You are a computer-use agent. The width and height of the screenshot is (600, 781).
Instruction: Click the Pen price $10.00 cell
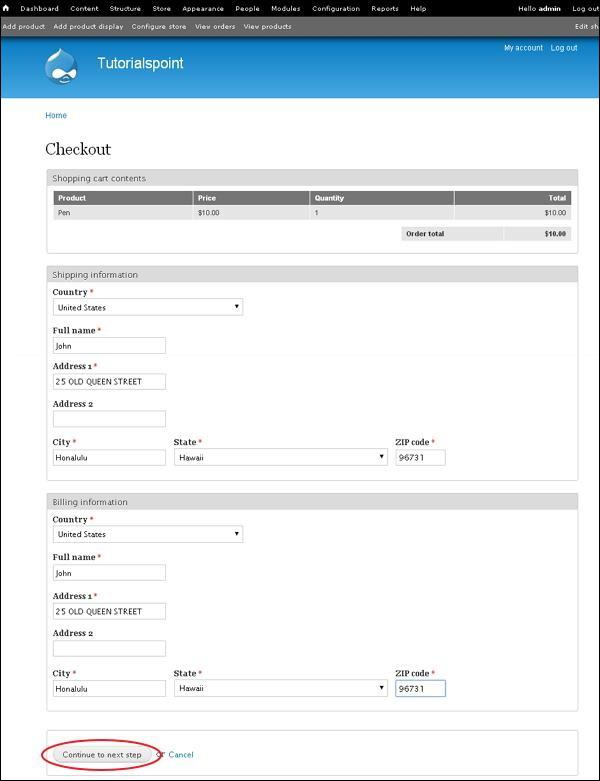point(251,213)
